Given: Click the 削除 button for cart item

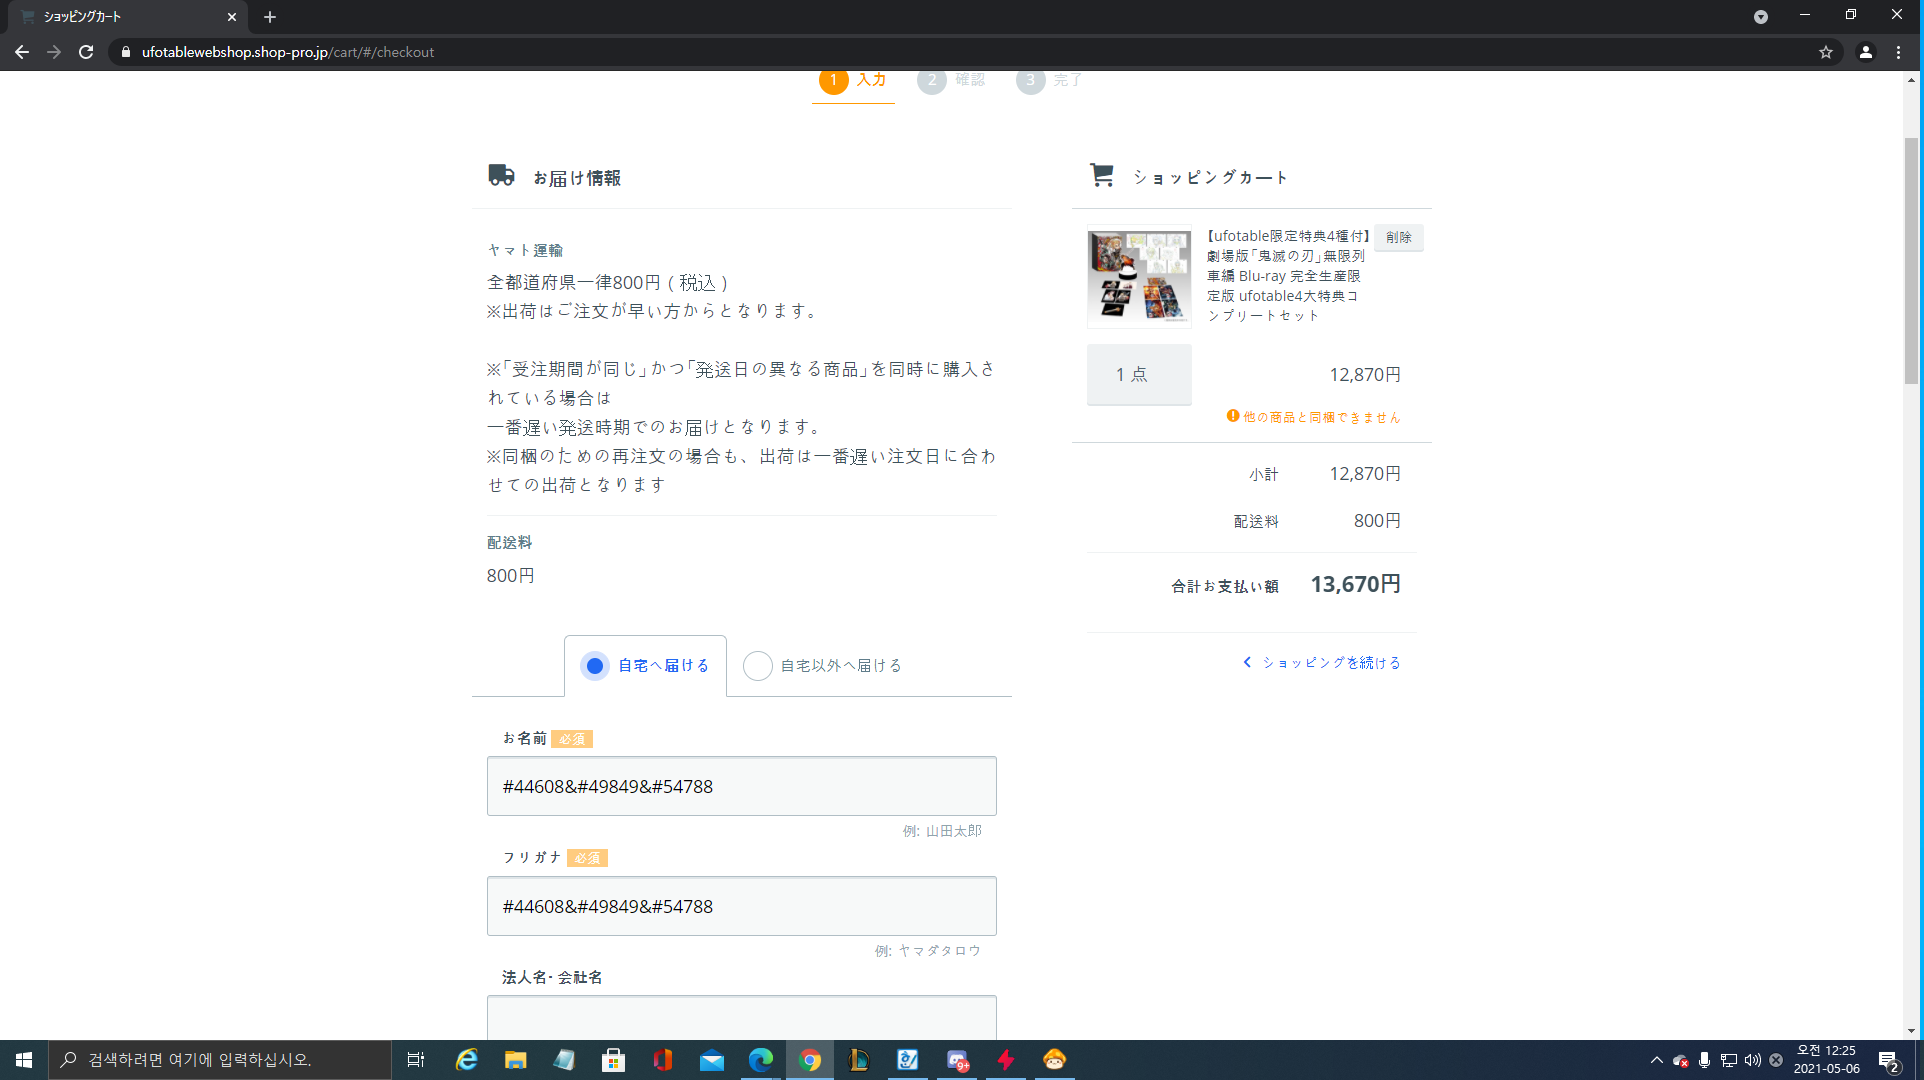Looking at the screenshot, I should point(1398,237).
